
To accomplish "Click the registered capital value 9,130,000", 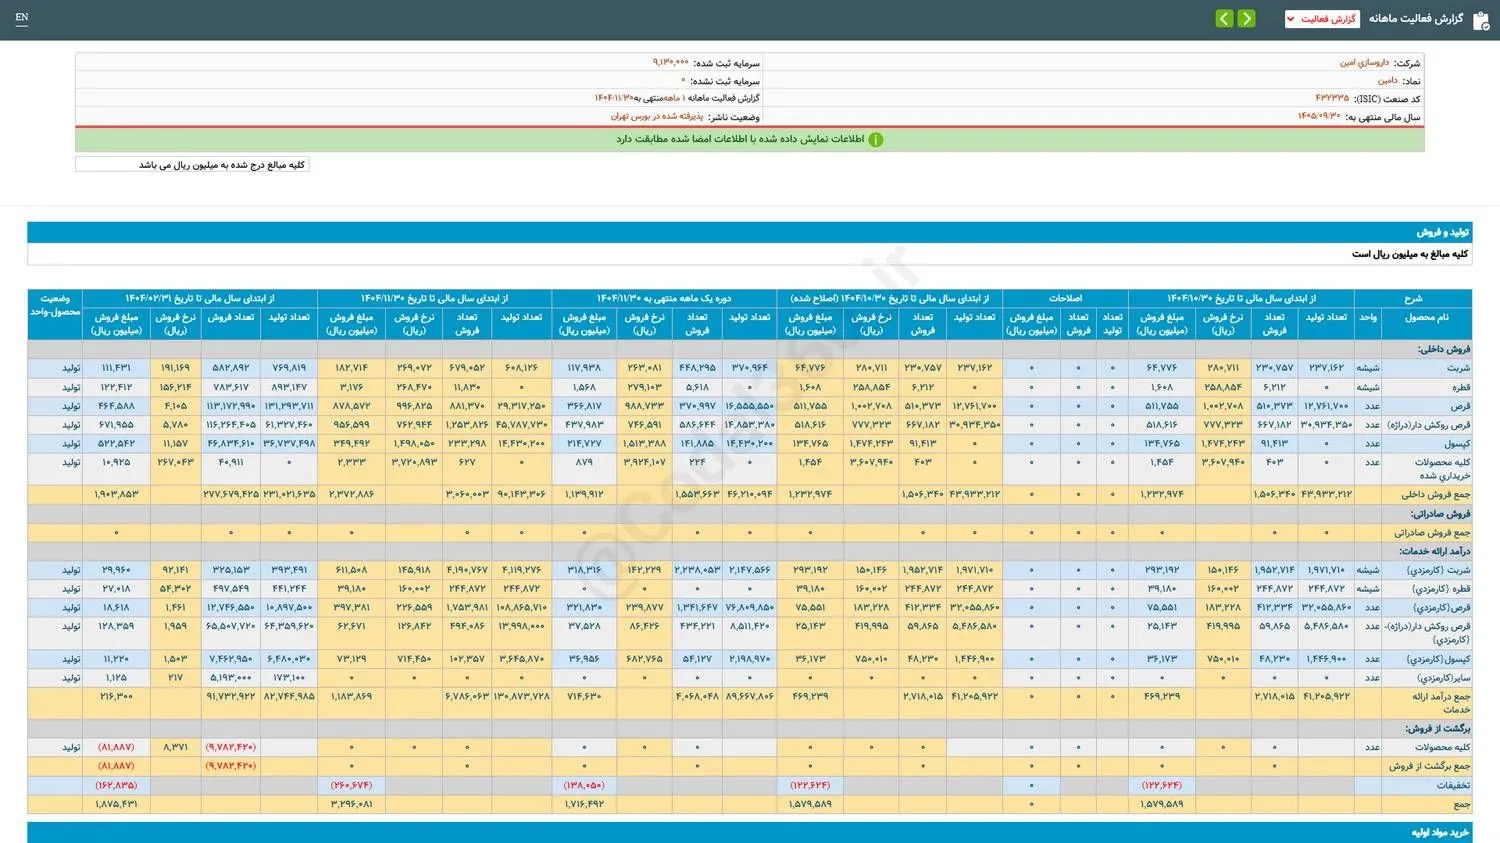I will 670,63.
